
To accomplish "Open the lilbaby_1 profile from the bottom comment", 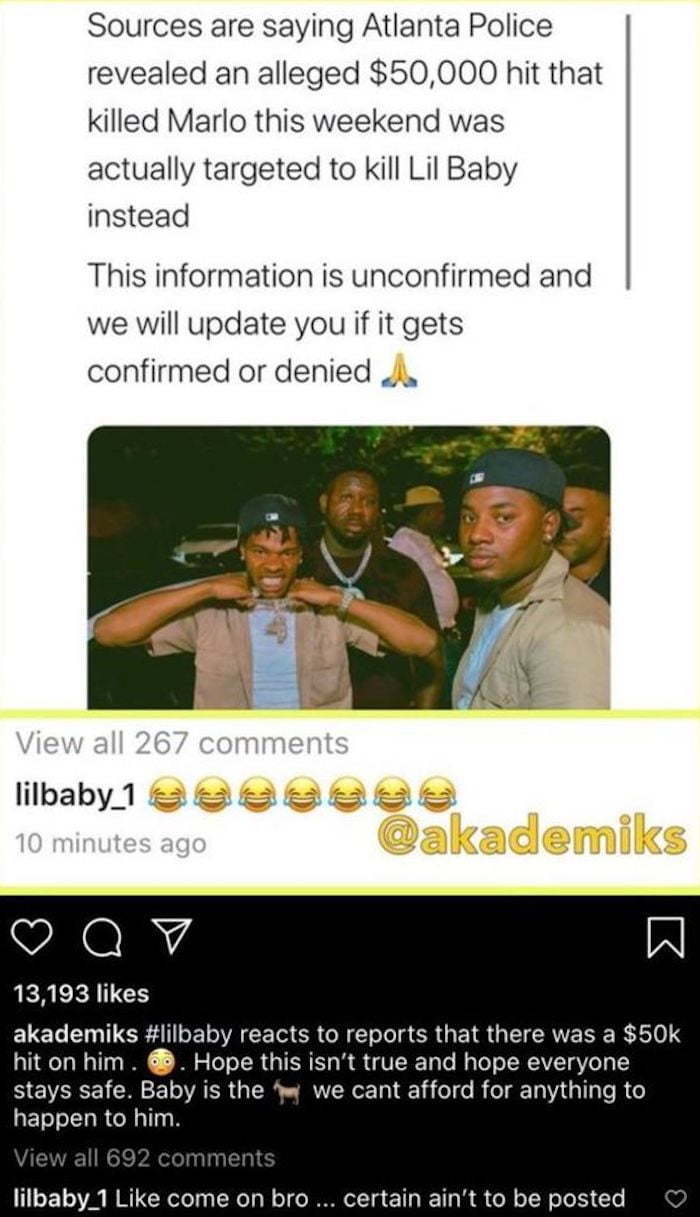I will point(61,1198).
